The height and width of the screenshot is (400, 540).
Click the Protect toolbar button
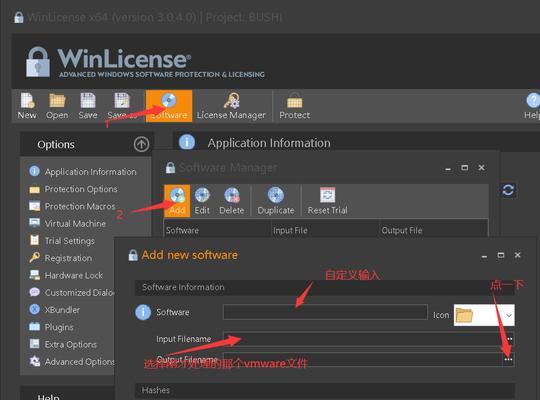(x=294, y=106)
